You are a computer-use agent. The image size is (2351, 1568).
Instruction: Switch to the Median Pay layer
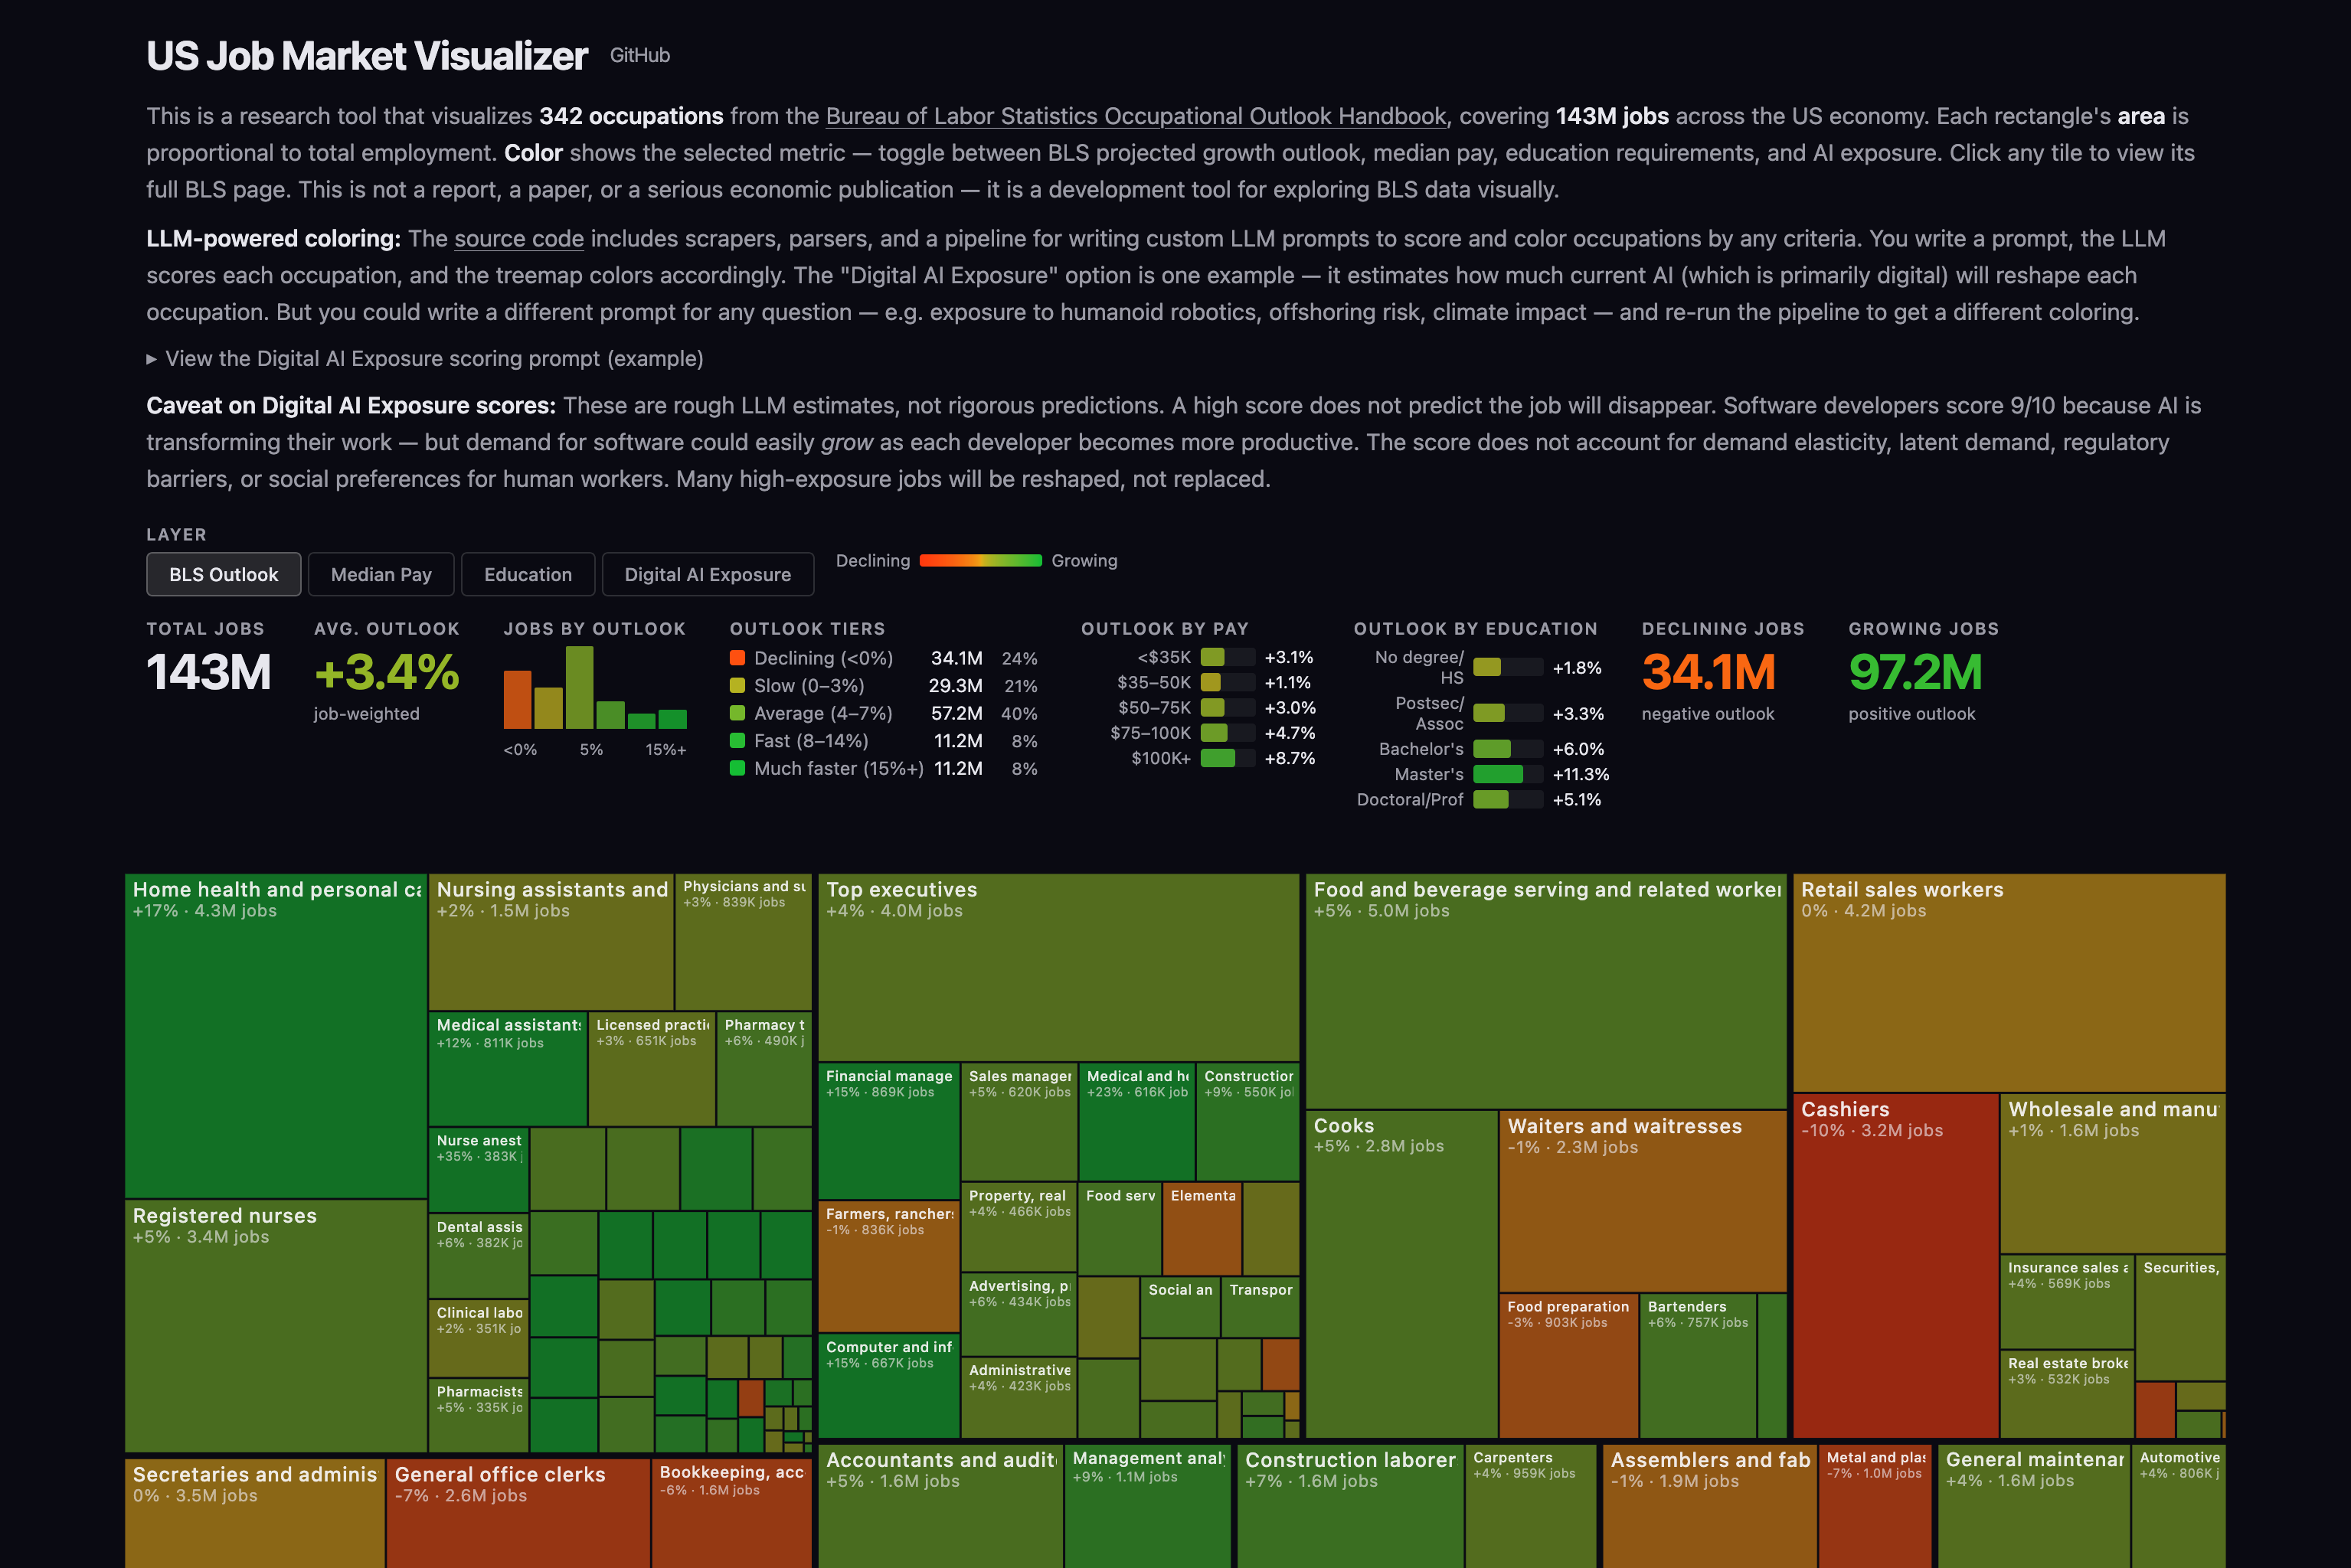(x=381, y=574)
